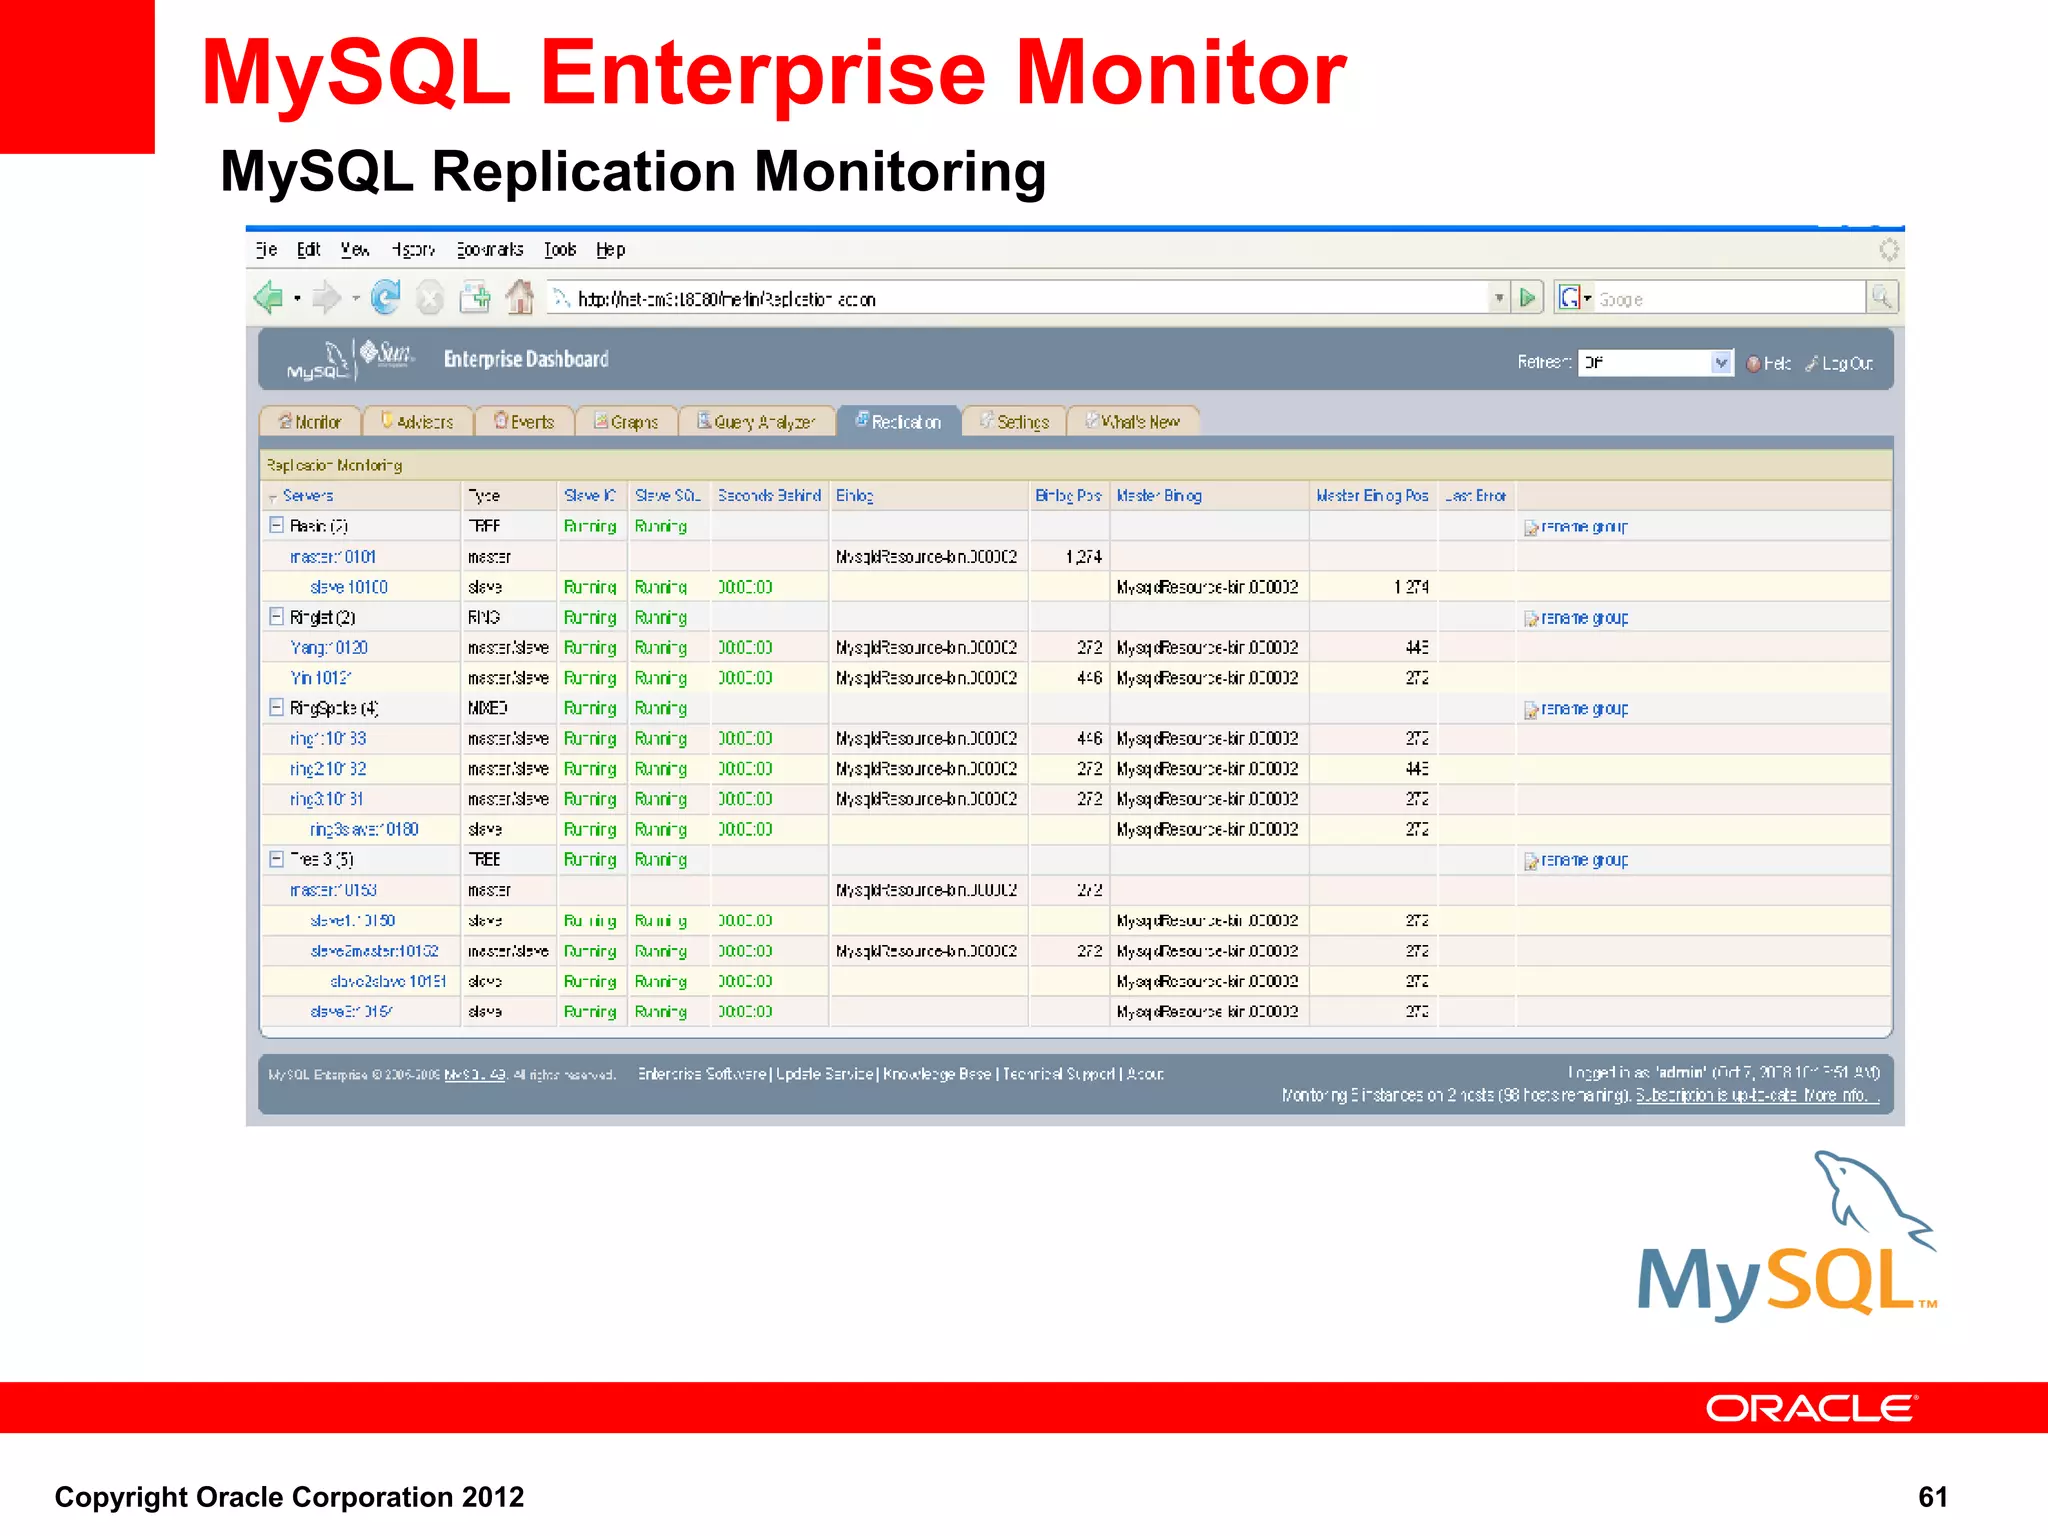Click the Technical Support footer link
This screenshot has width=2048, height=1536.
[1058, 1074]
